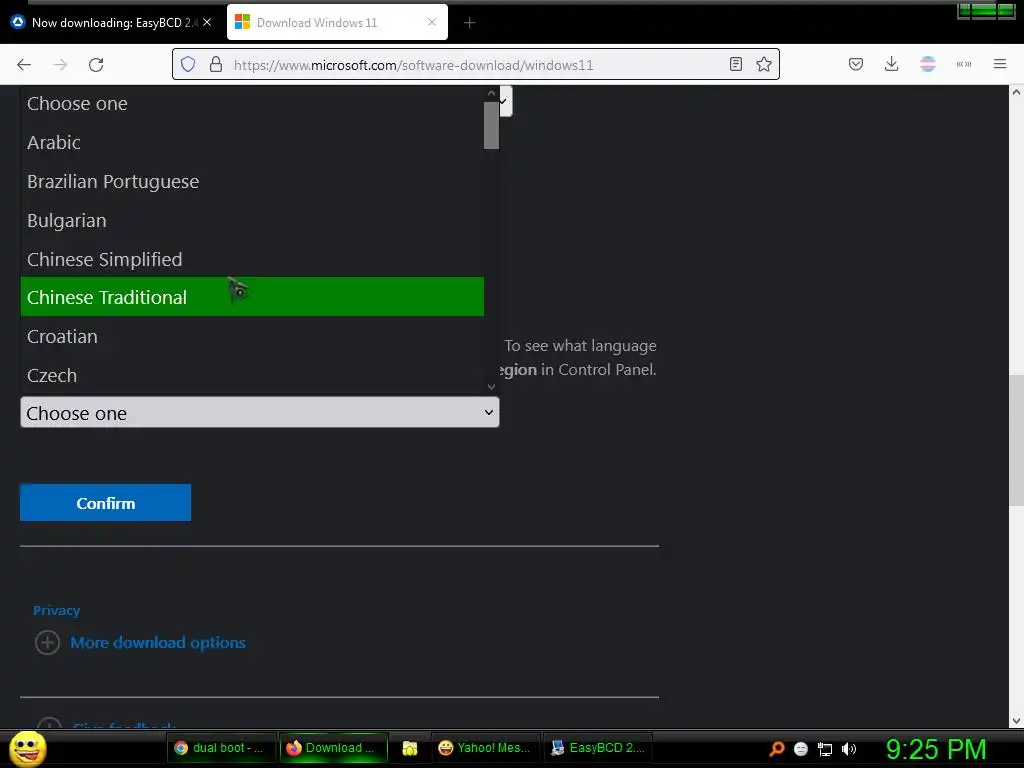The height and width of the screenshot is (768, 1024).
Task: Select highlighted Chinese Traditional option
Action: click(x=252, y=297)
